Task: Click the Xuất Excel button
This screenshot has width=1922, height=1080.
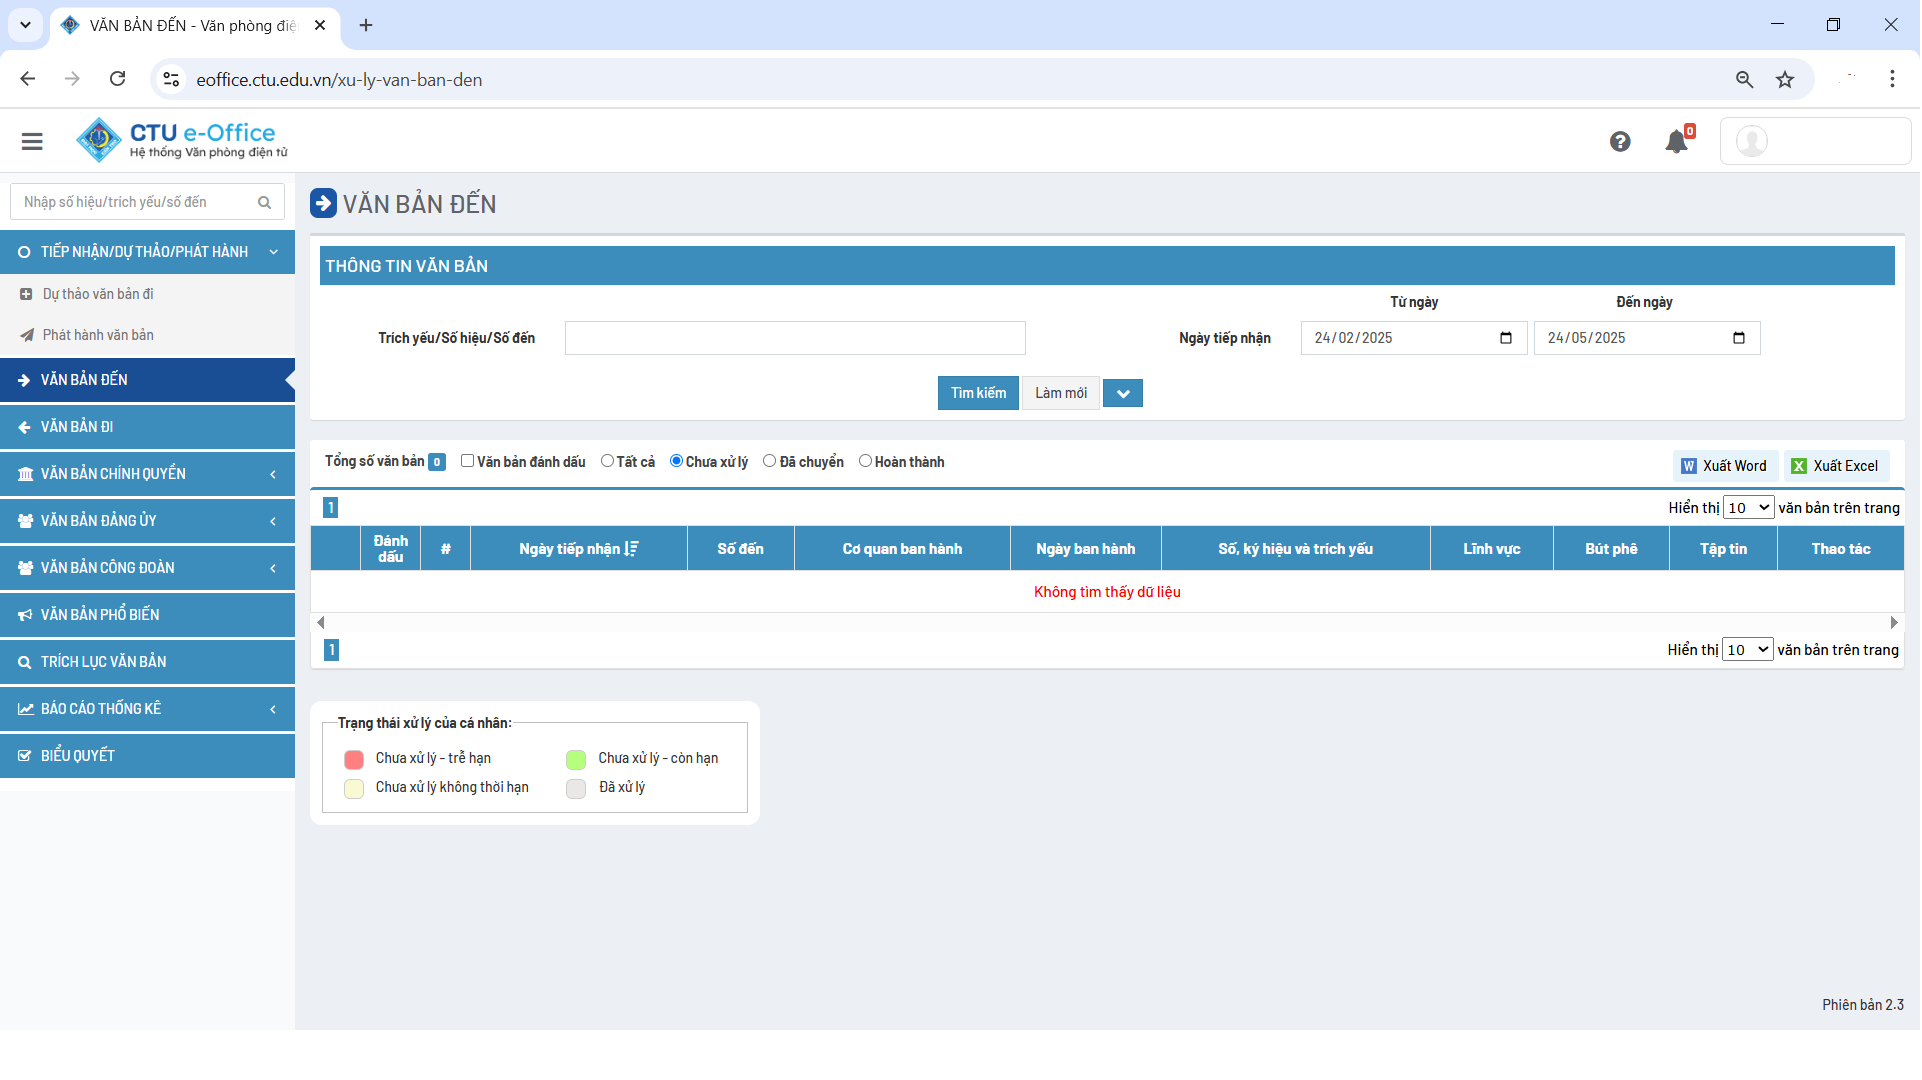Action: point(1836,466)
